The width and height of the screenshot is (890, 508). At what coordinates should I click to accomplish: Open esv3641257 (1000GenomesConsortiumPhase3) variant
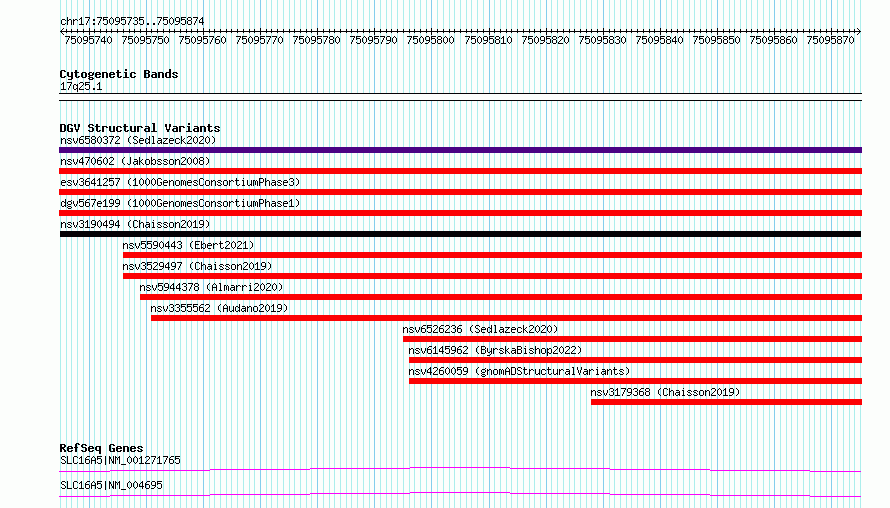(180, 182)
